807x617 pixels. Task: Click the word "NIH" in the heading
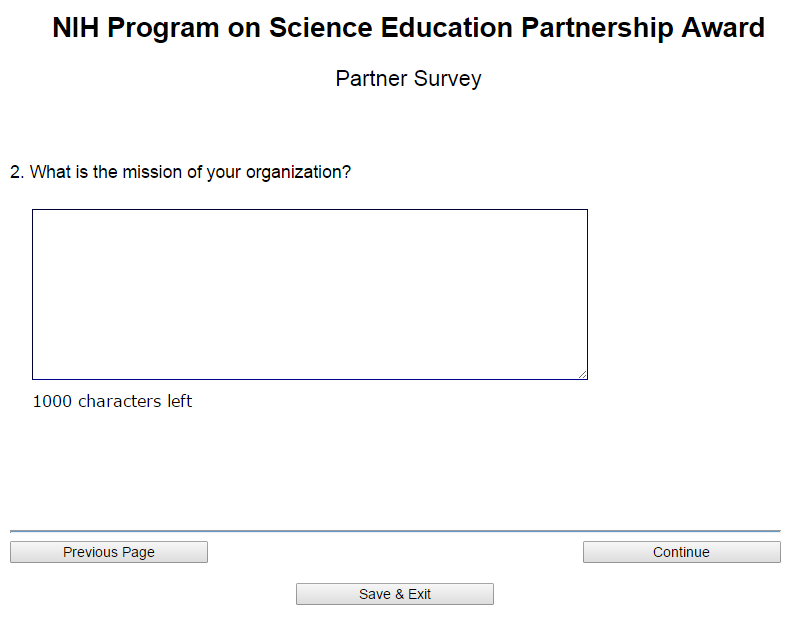tap(76, 28)
